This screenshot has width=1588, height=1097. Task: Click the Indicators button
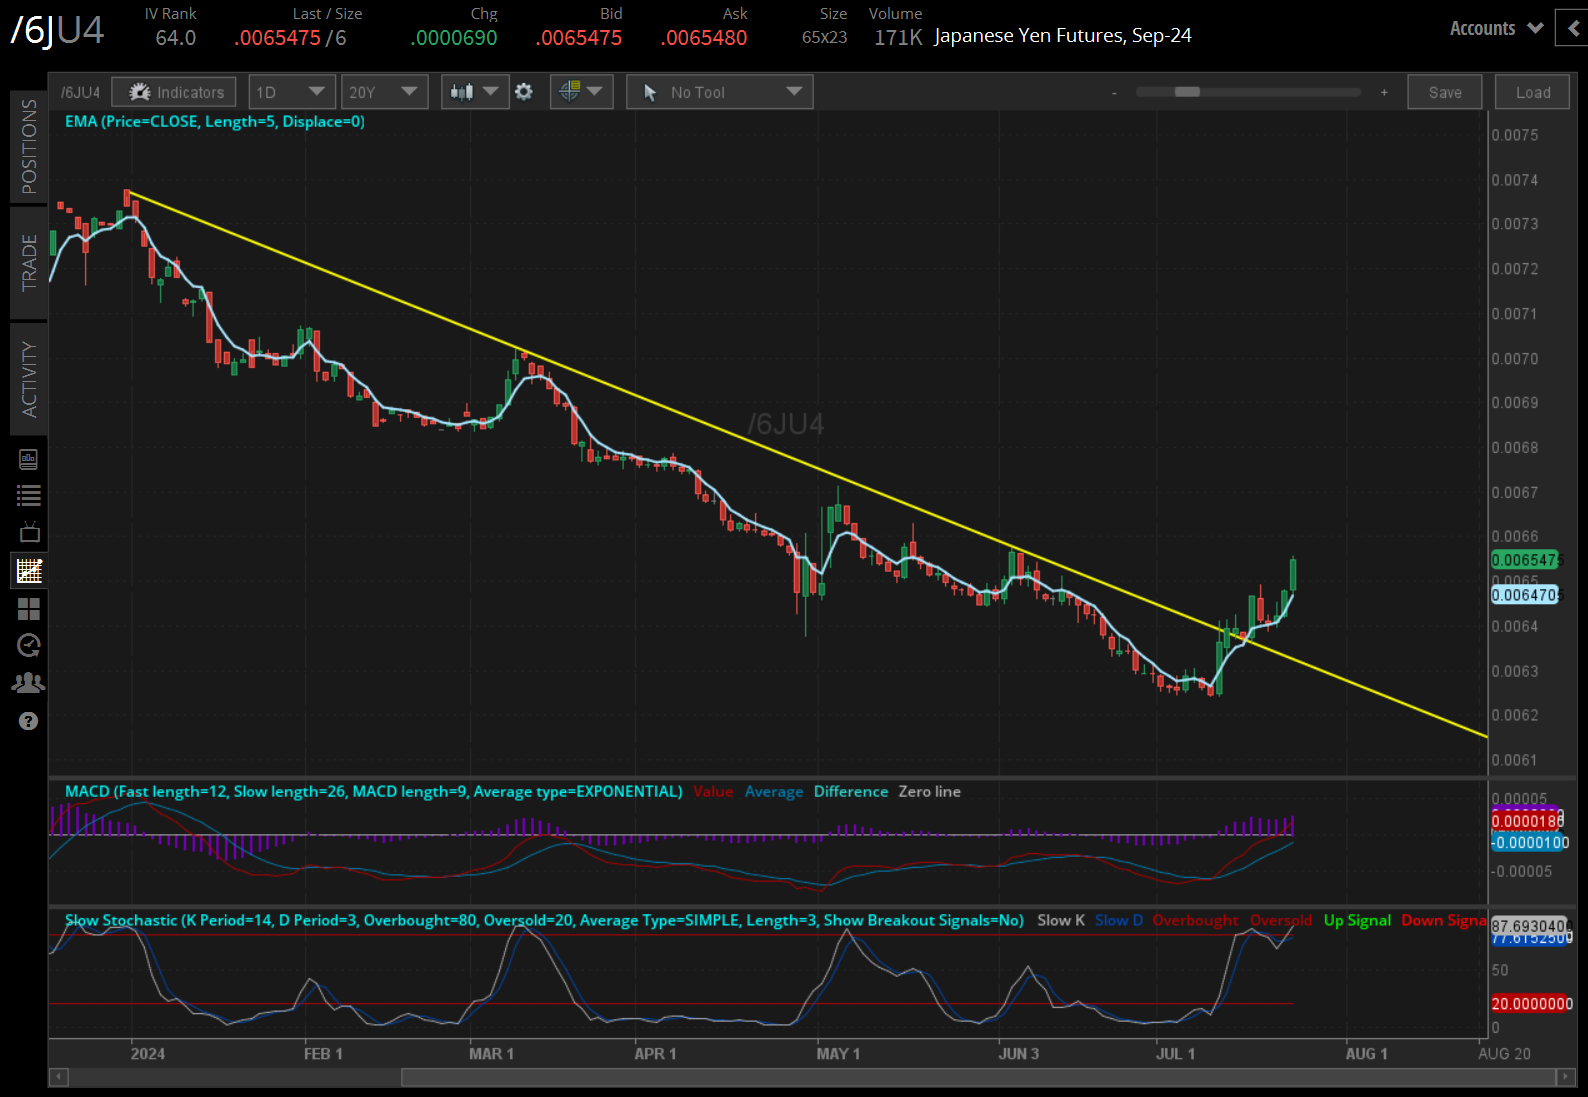[174, 92]
